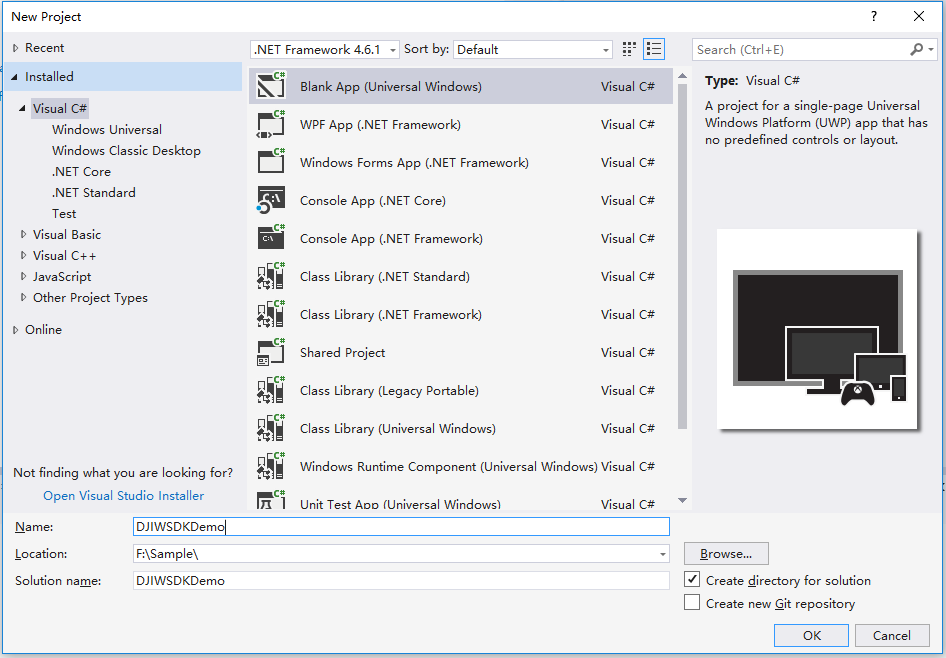Click the Console App (.NET Framework) icon
The image size is (946, 658).
tap(271, 238)
